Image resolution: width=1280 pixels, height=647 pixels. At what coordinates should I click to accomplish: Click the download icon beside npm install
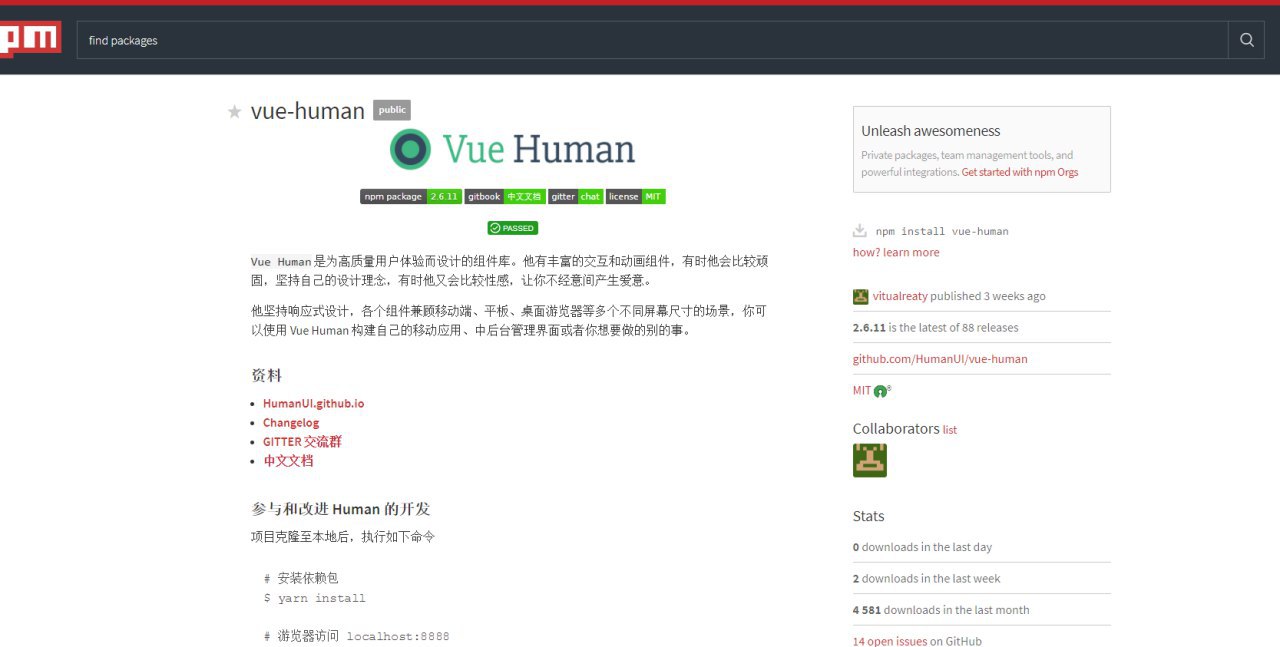859,230
